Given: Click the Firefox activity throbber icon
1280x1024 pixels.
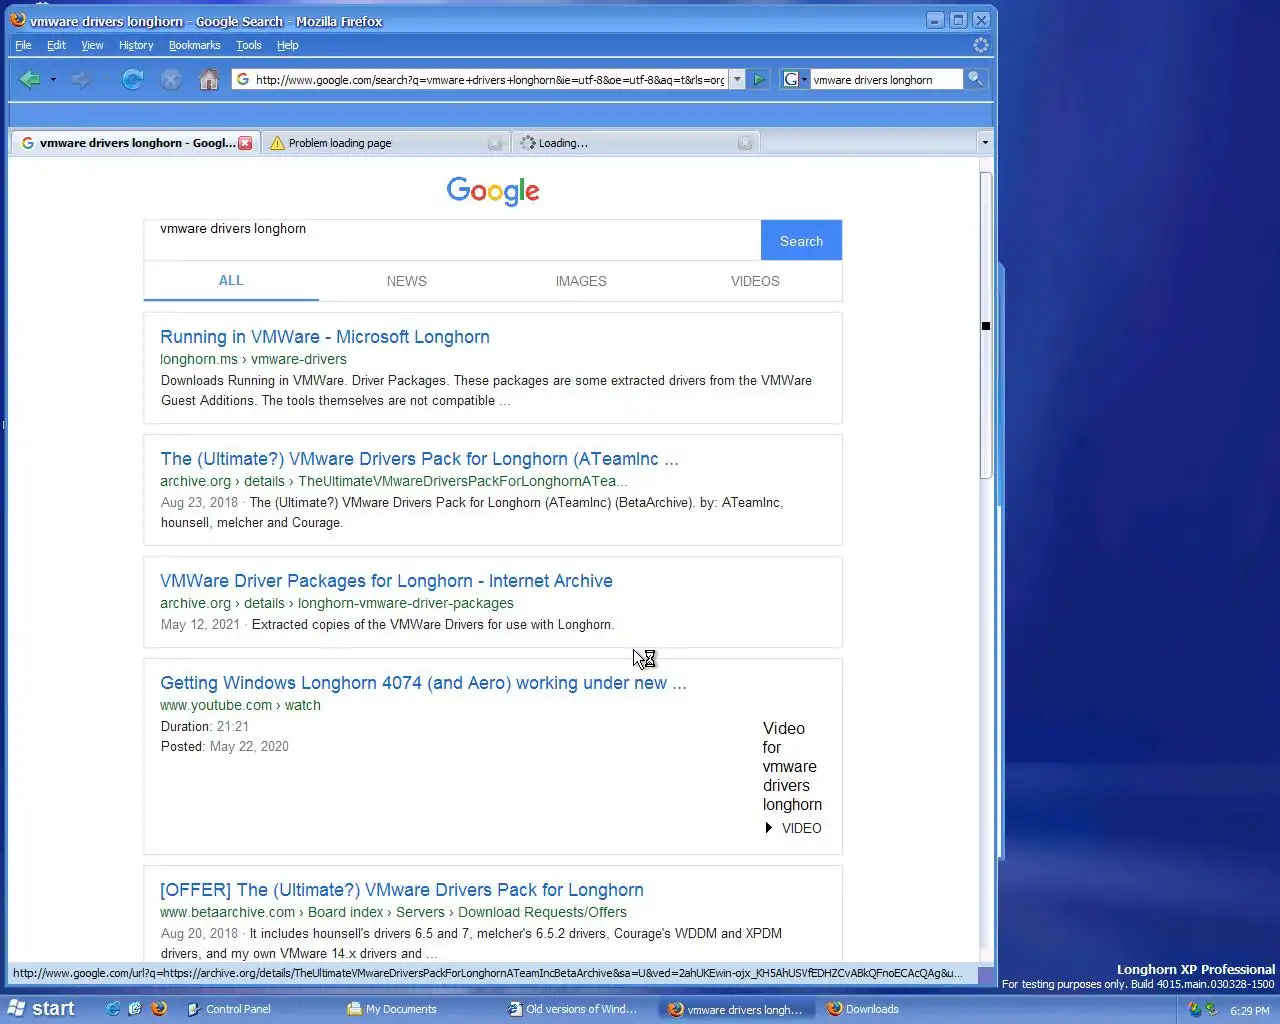Looking at the screenshot, I should pos(981,45).
